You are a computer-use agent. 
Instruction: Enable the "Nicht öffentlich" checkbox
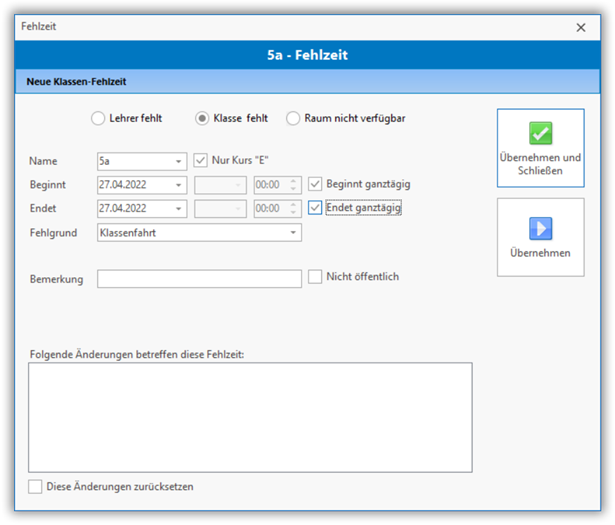coord(316,276)
